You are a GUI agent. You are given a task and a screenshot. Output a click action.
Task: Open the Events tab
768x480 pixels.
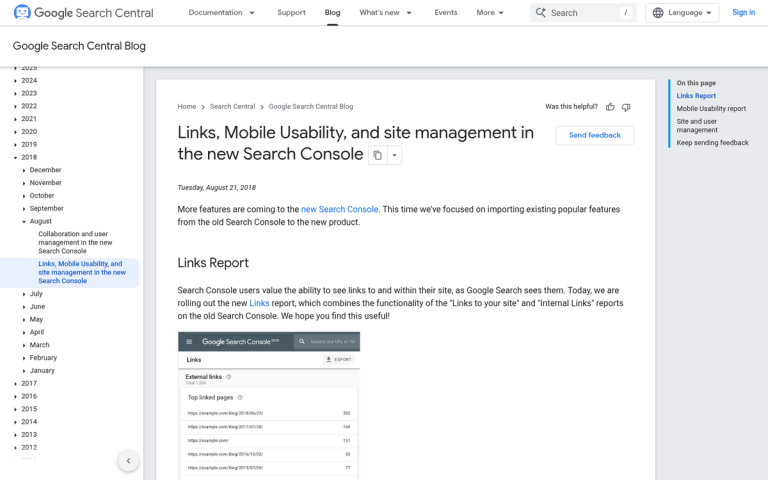coord(446,13)
